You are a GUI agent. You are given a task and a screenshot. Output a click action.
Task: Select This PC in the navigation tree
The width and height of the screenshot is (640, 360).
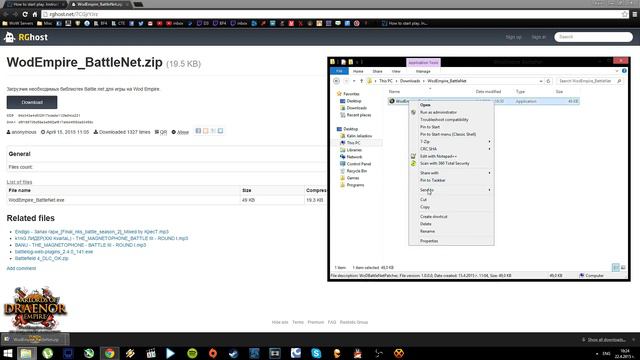pos(353,143)
